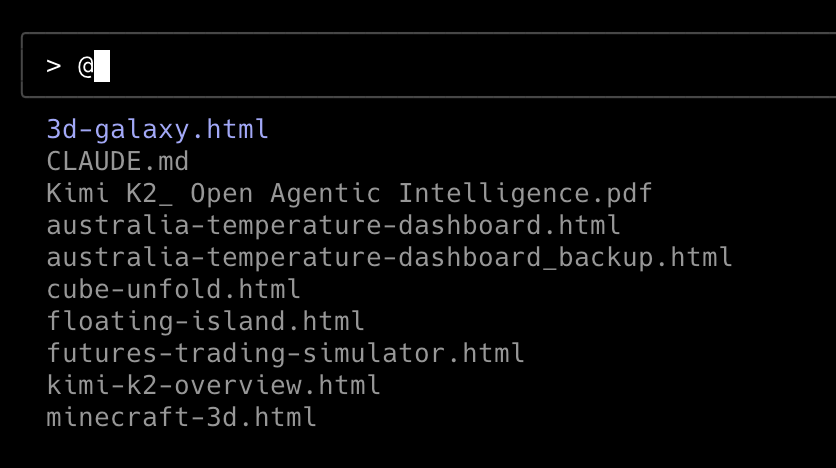Screen dimensions: 836x468
Task: Click the block text cursor
Action: click(x=101, y=66)
